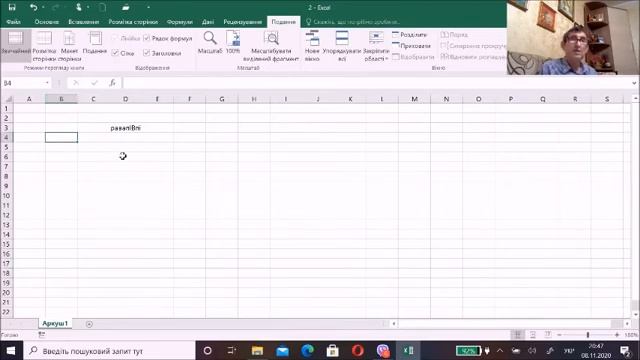Image resolution: width=640 pixels, height=360 pixels.
Task: Open the undo history dropdown arrow
Action: point(43,7)
